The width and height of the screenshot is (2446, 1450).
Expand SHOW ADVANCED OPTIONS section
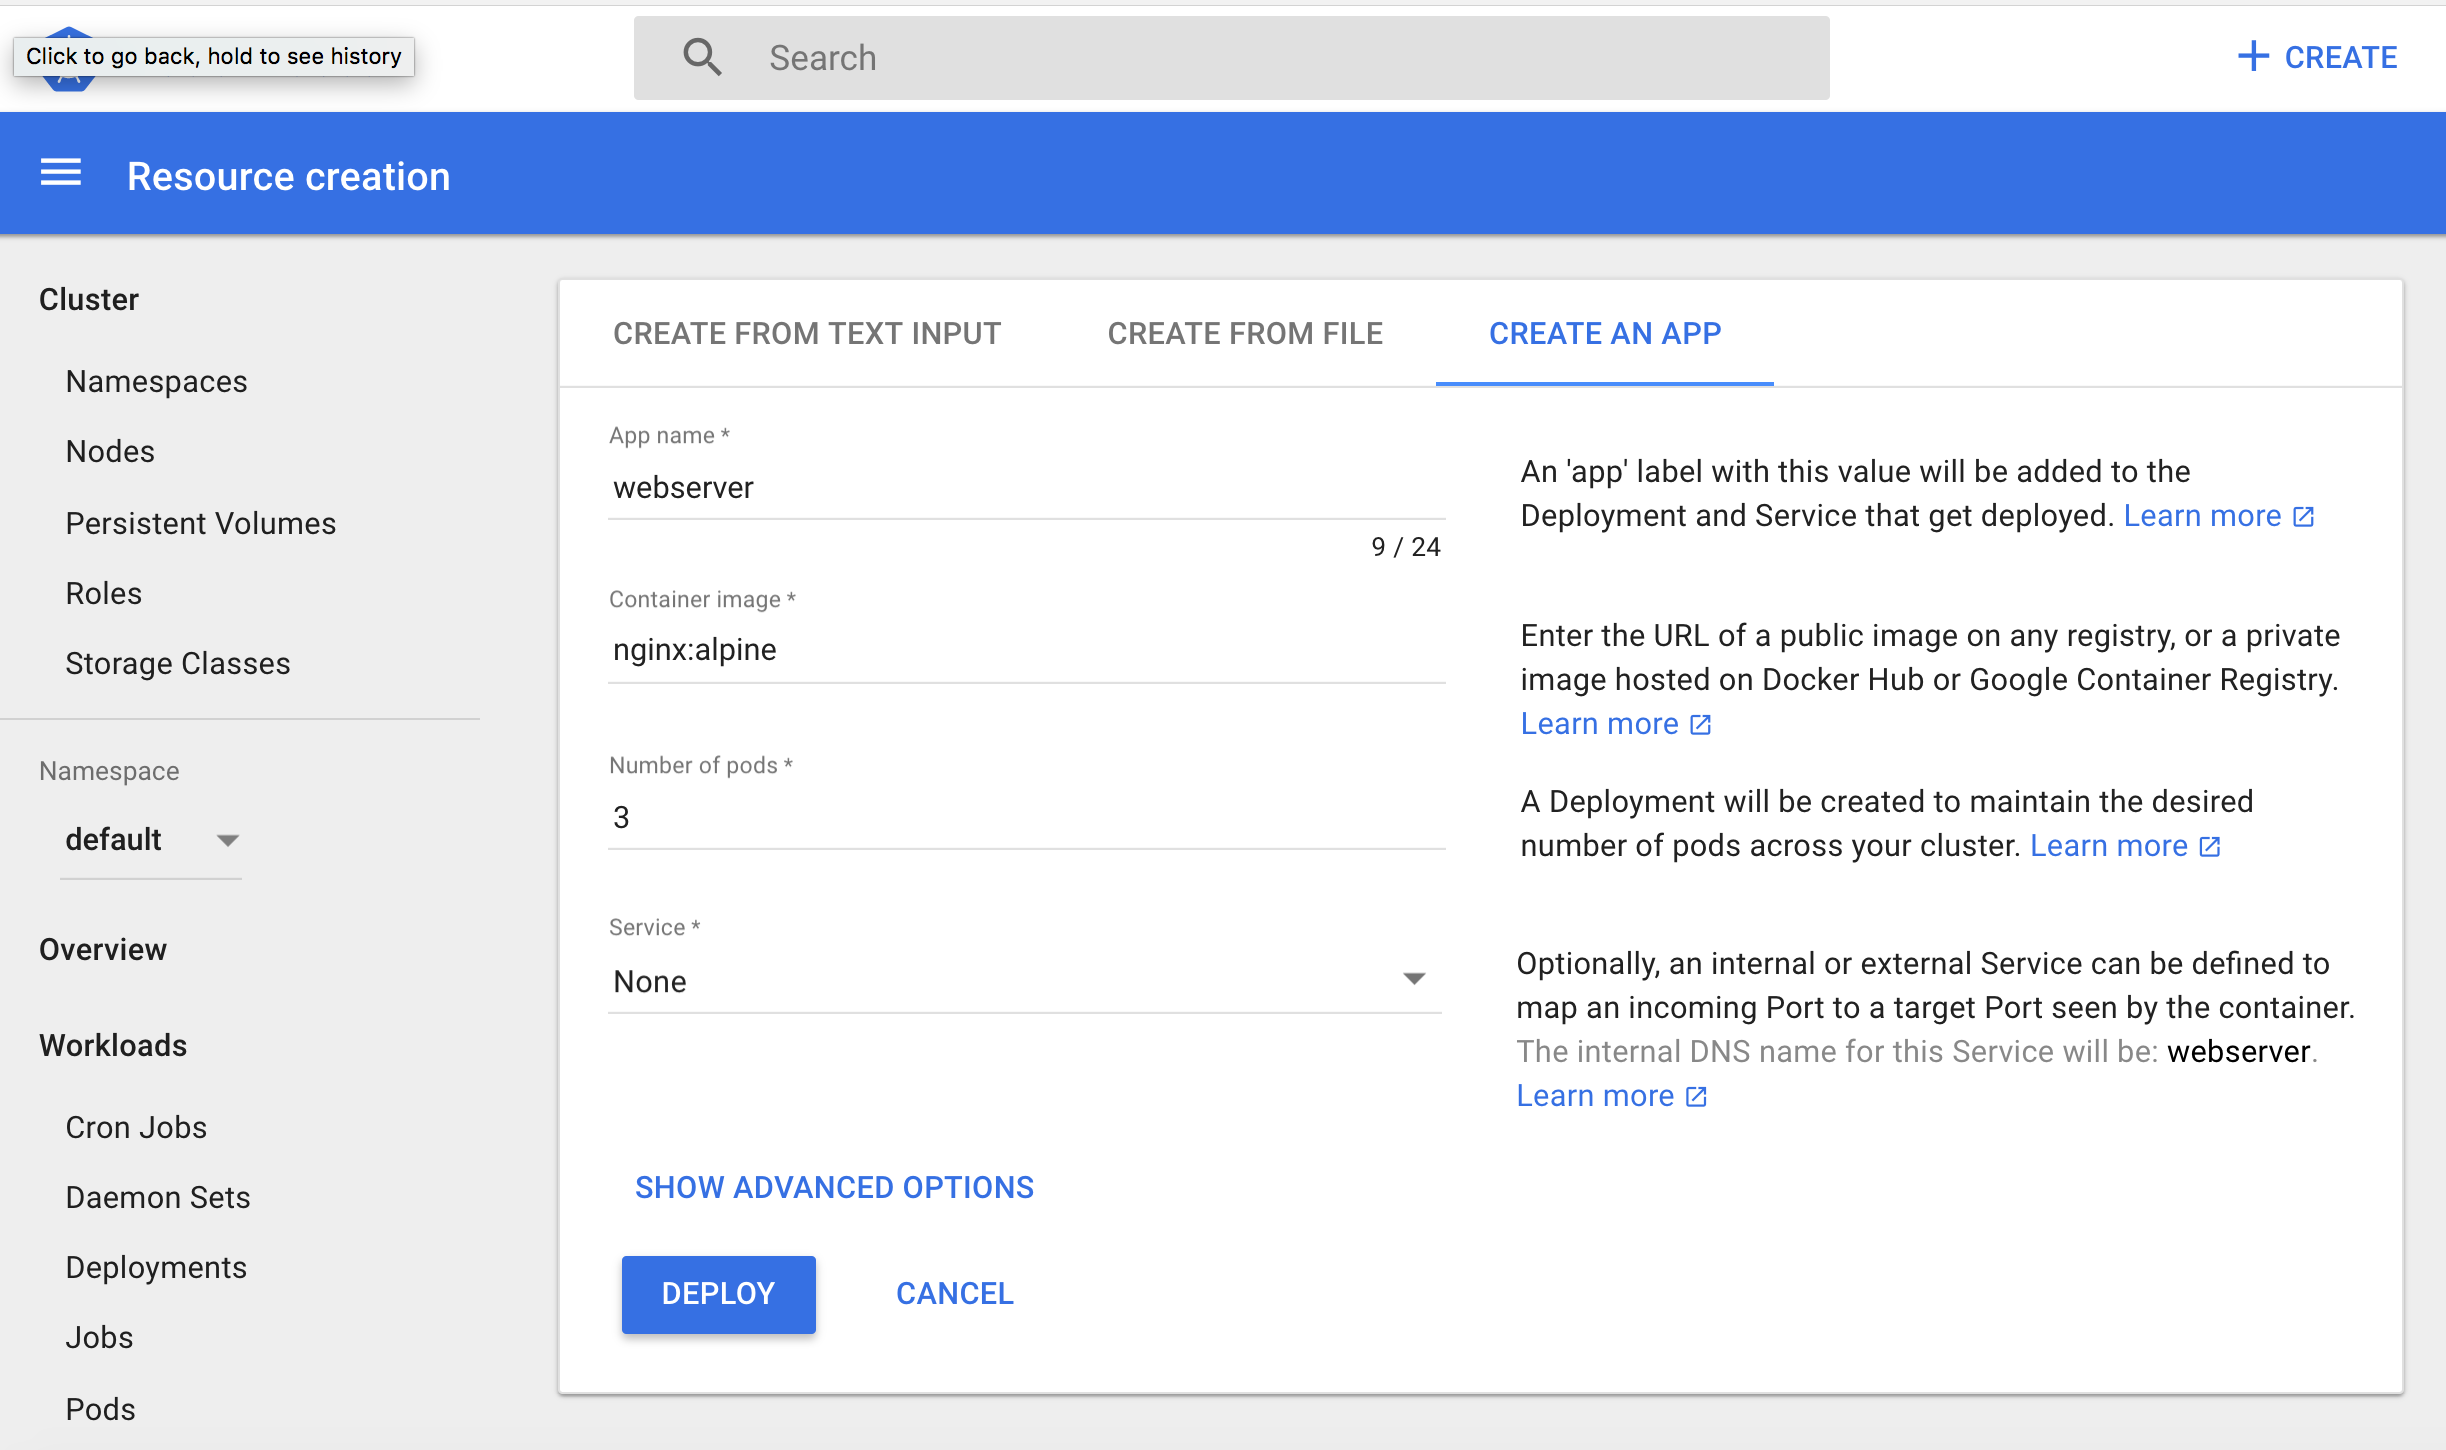coord(834,1186)
